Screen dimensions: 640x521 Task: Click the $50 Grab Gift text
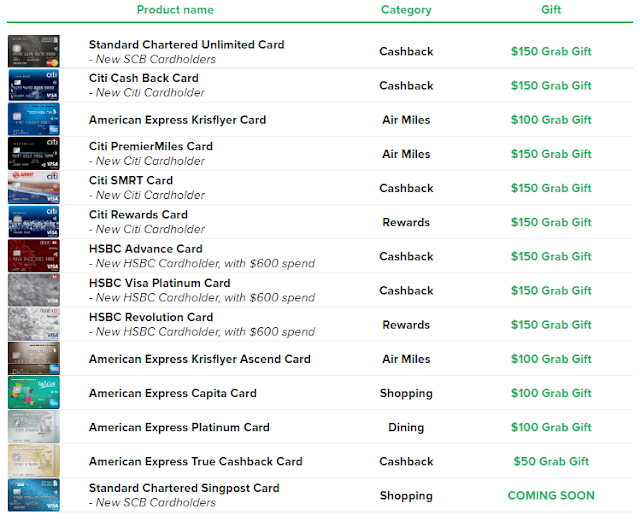click(551, 462)
